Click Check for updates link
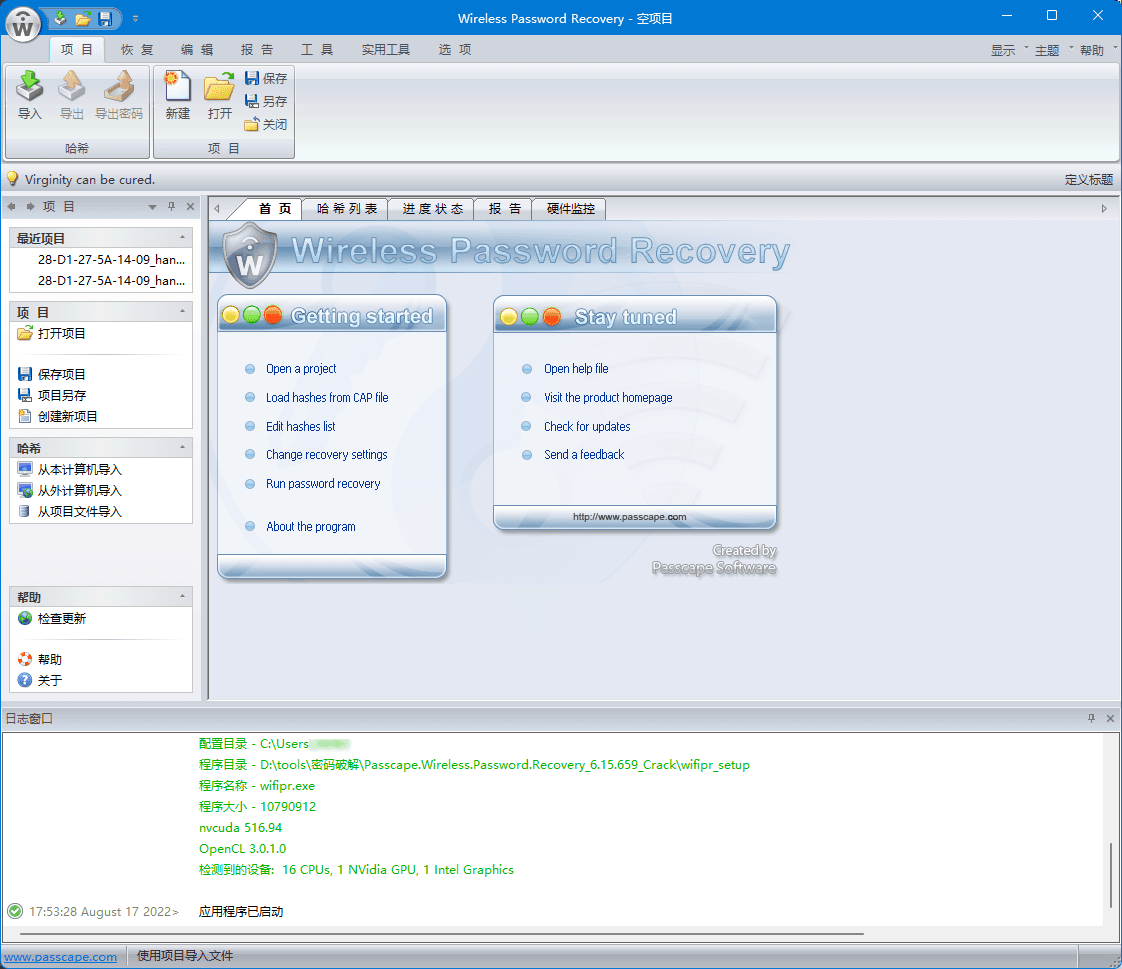 click(x=587, y=427)
